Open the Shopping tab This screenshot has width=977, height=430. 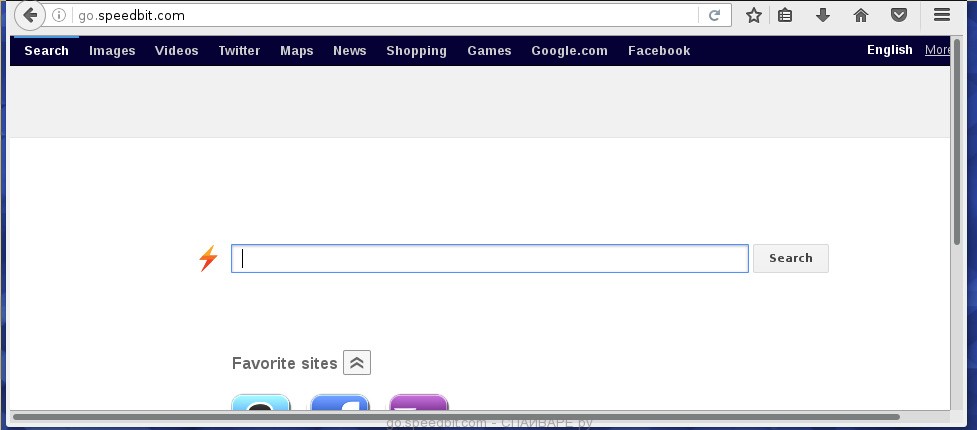point(416,51)
